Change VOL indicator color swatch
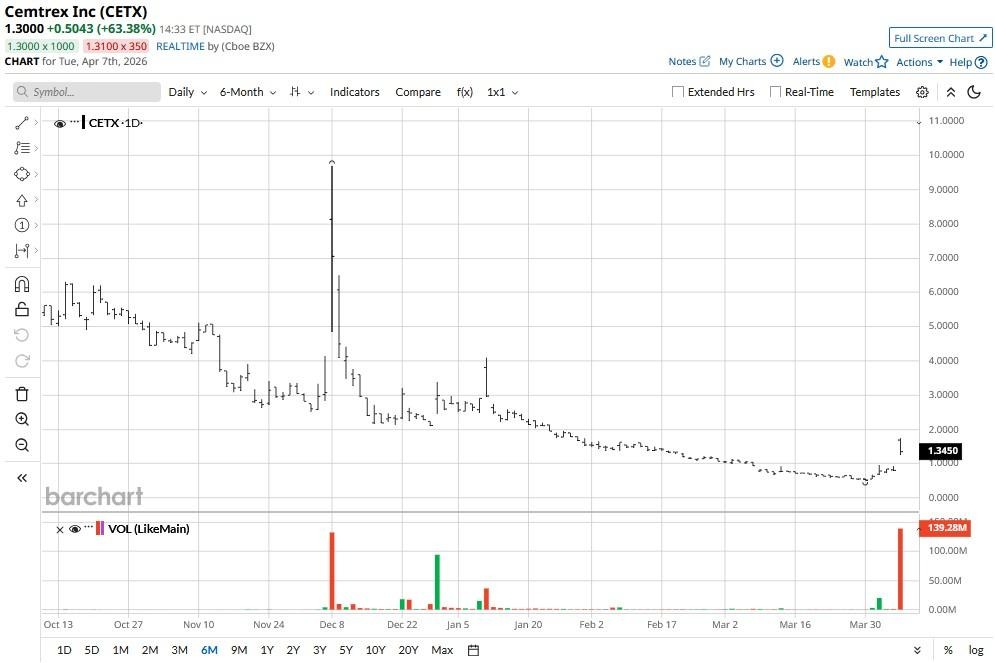The width and height of the screenshot is (995, 663). pos(100,528)
